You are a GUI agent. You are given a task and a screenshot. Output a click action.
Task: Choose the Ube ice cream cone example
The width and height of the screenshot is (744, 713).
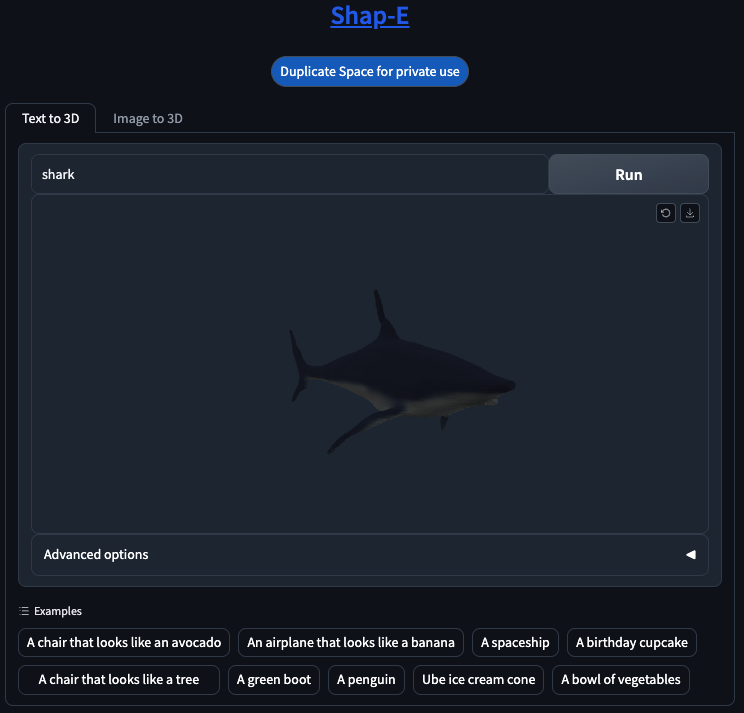click(478, 680)
